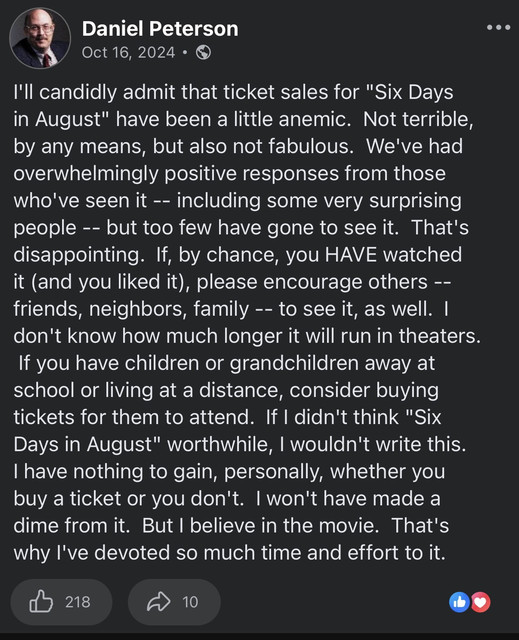Click the Oct 16, 2024 post timestamp
Image resolution: width=519 pixels, height=640 pixels.
pyautogui.click(x=128, y=53)
